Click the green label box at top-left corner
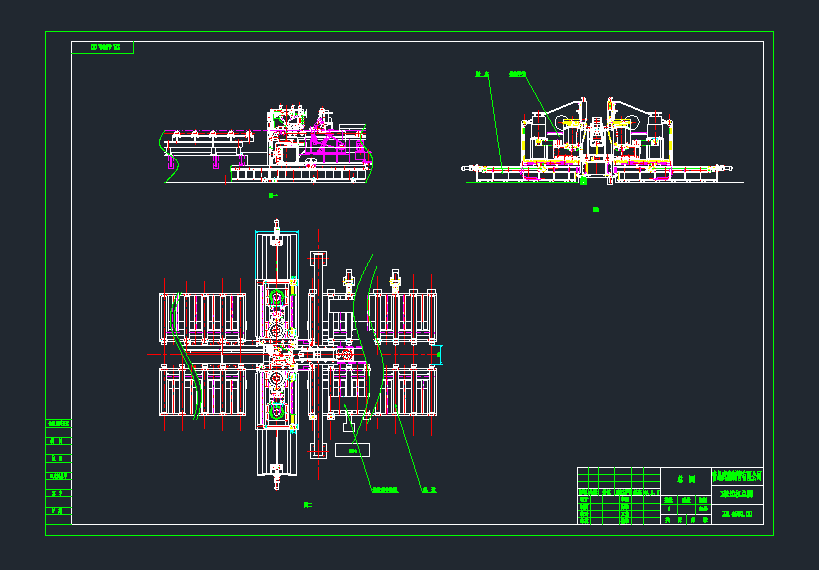Screen dimensions: 819x570 103,47
